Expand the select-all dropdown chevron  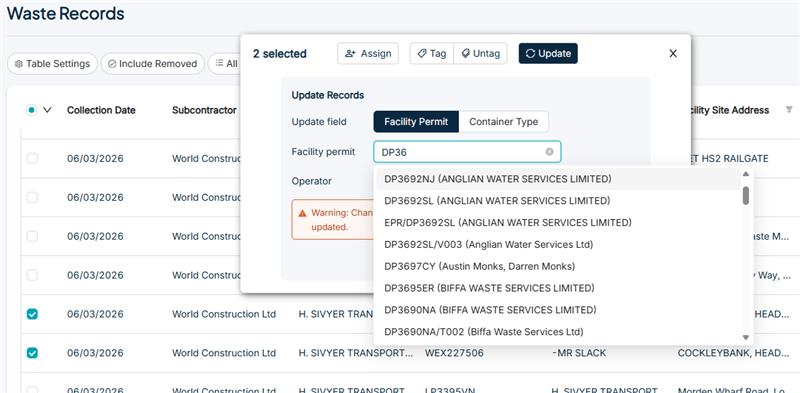tap(47, 110)
